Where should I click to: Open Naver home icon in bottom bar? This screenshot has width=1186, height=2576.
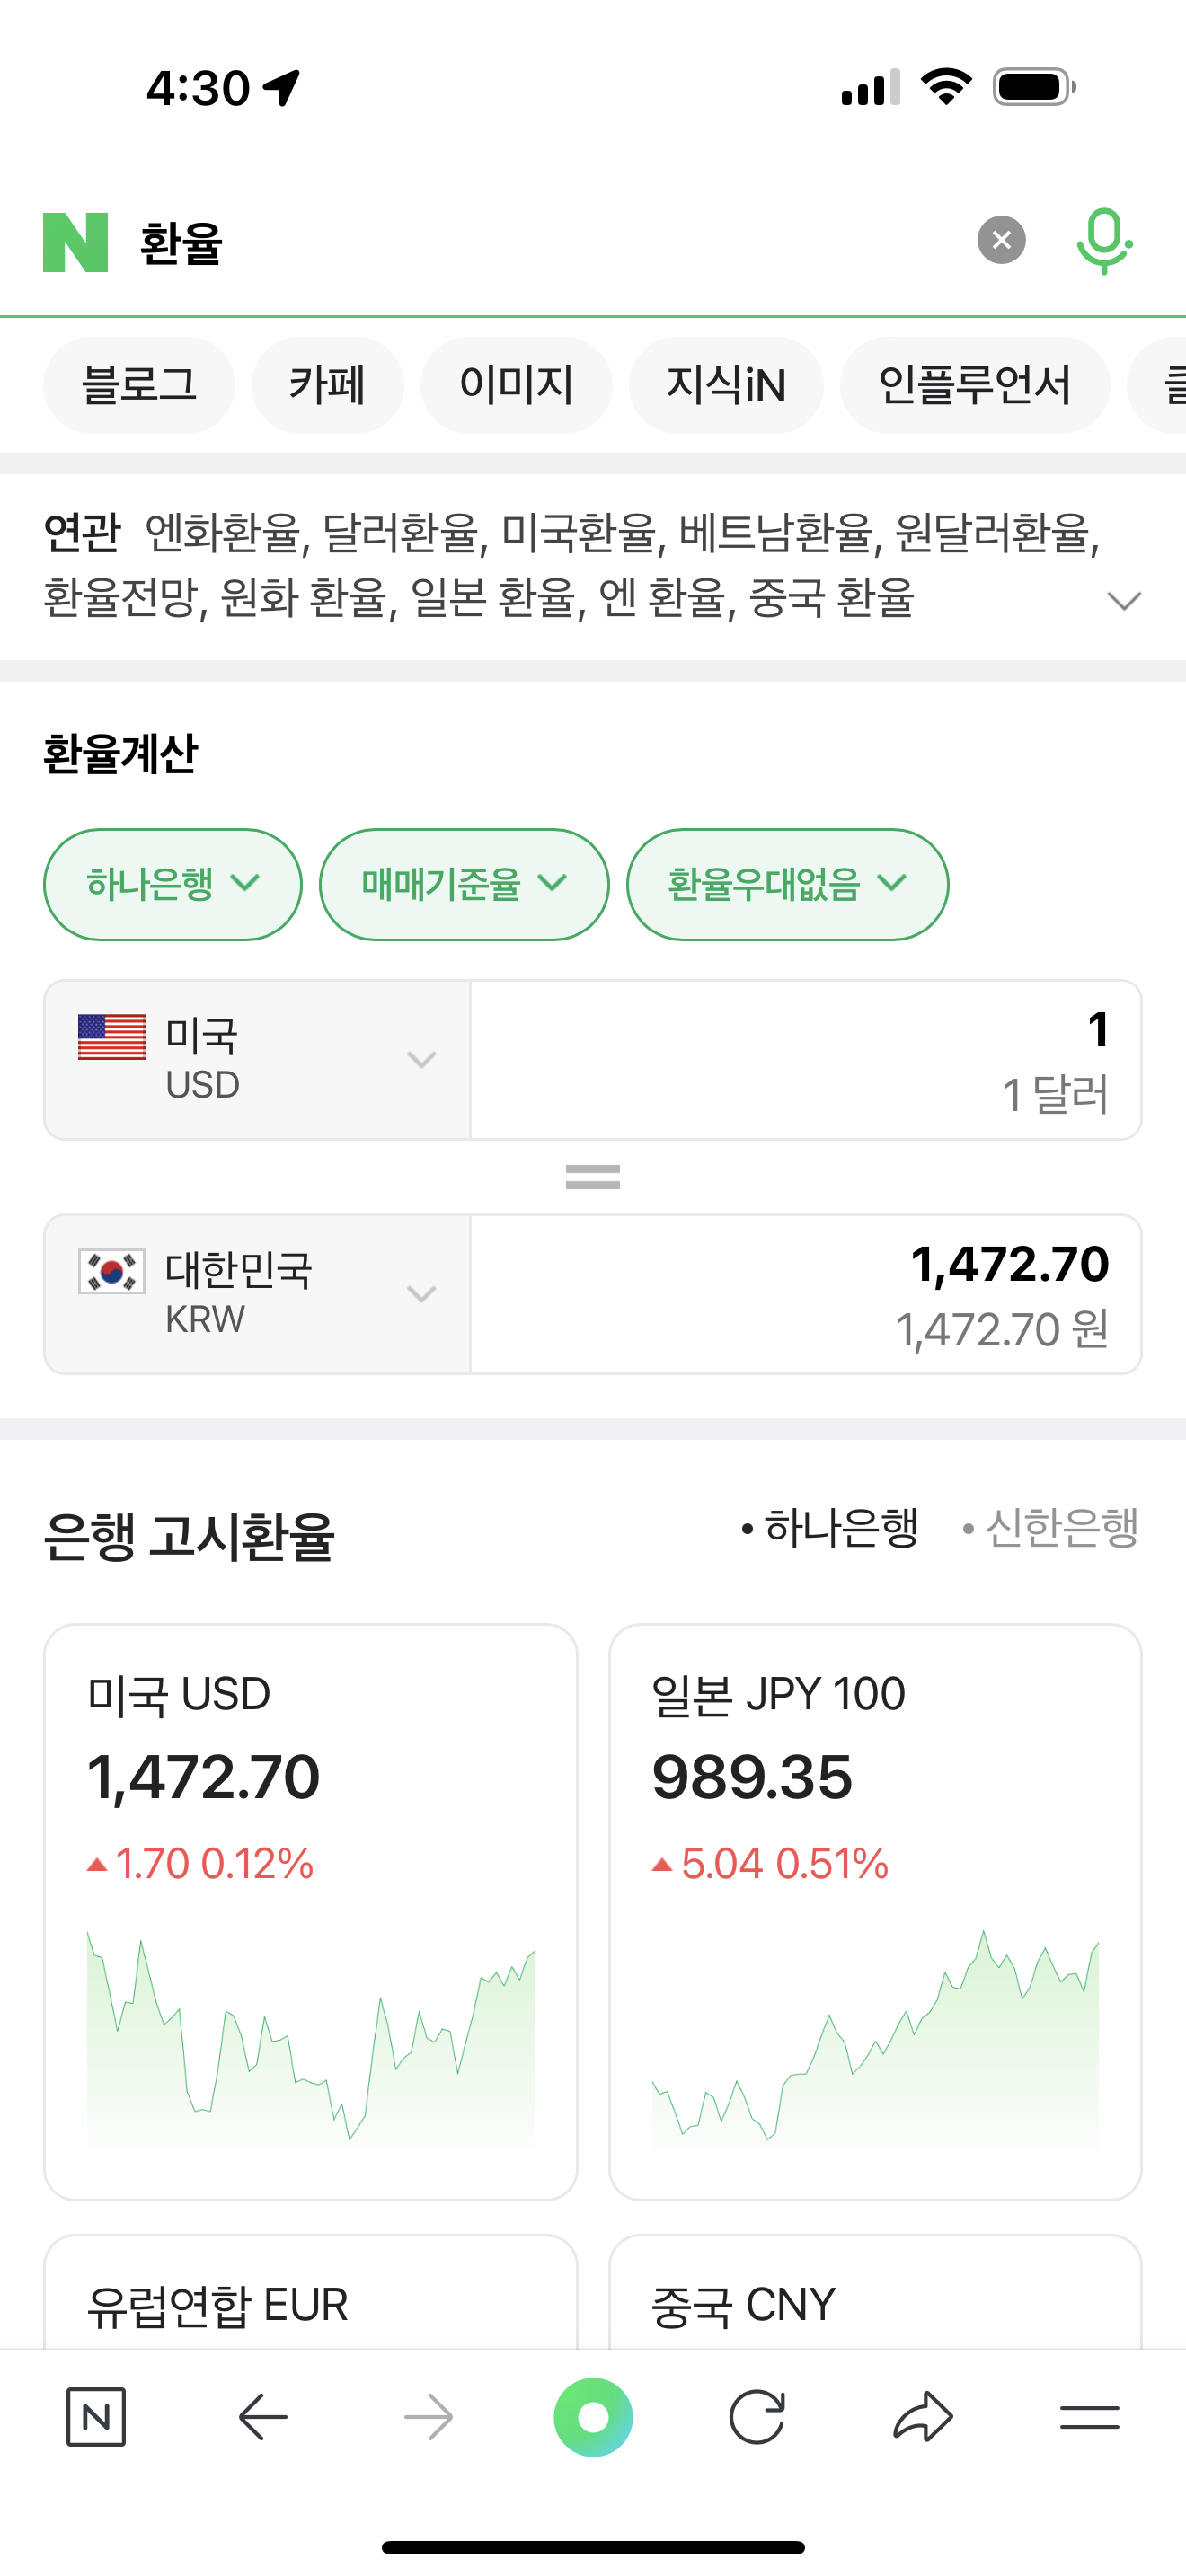pos(96,2417)
